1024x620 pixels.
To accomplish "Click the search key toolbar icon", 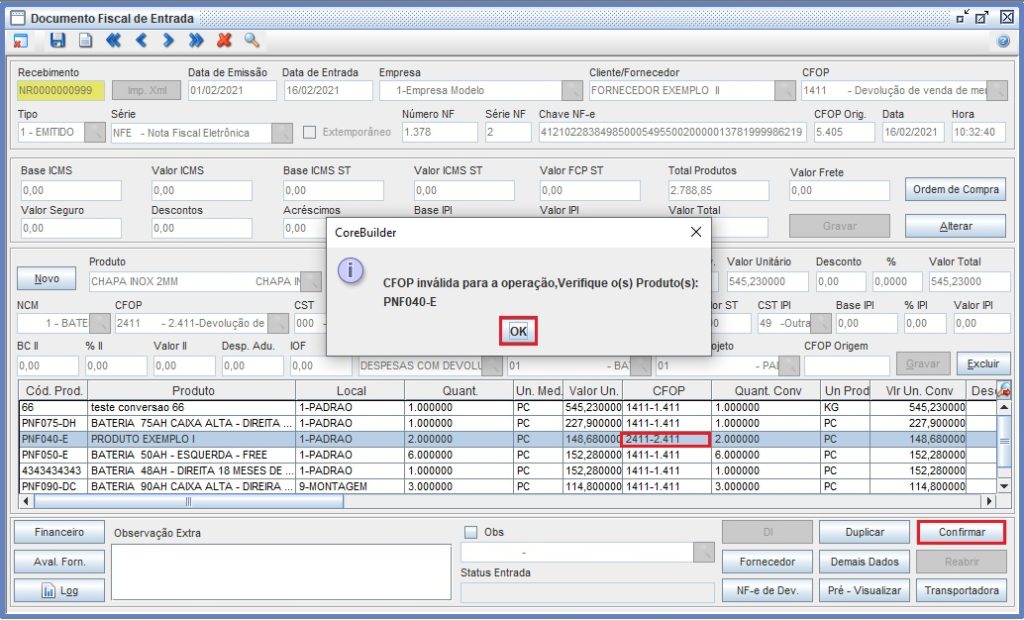I will 252,41.
